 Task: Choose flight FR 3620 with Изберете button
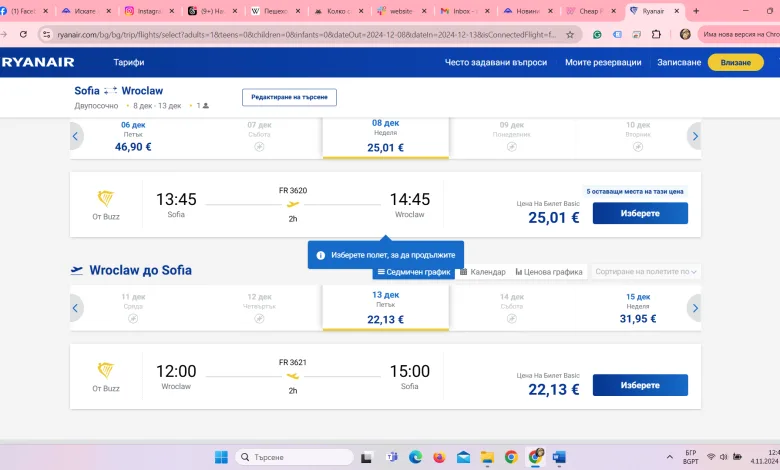pyautogui.click(x=640, y=213)
